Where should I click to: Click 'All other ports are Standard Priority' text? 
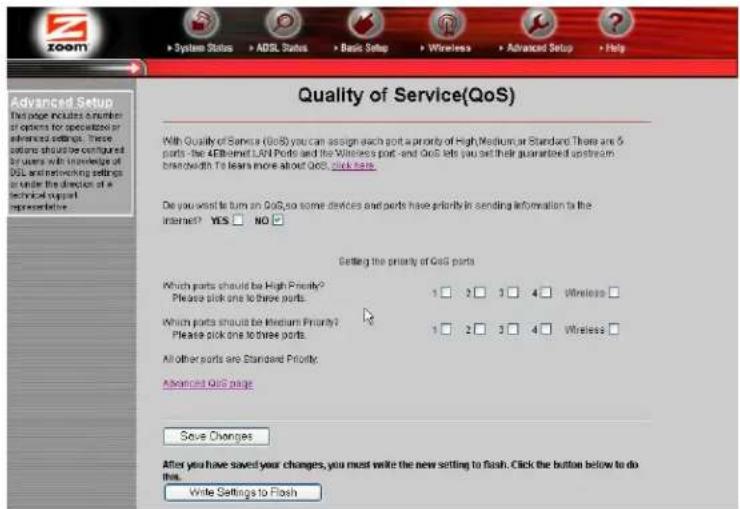pos(240,359)
